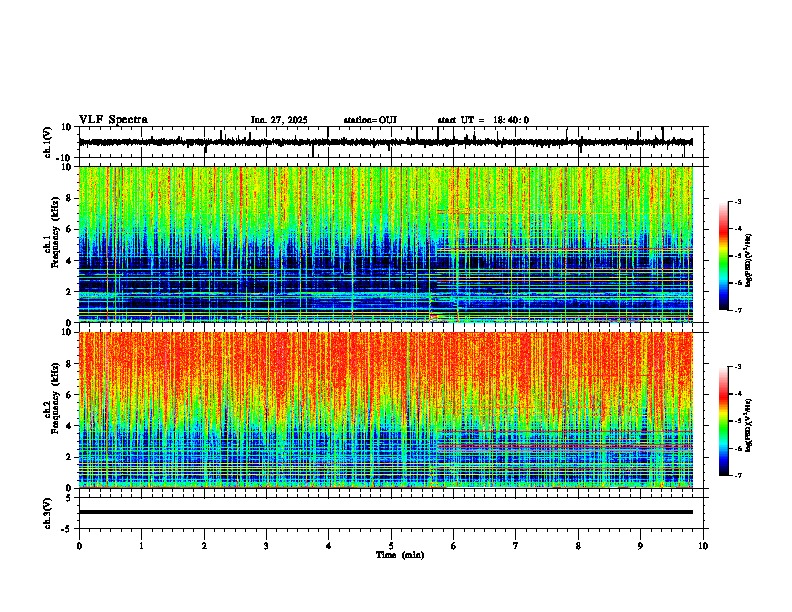Click the ch.1 colorbar log(PSD) label
Viewport: 792px width, 612px height.
(x=749, y=261)
